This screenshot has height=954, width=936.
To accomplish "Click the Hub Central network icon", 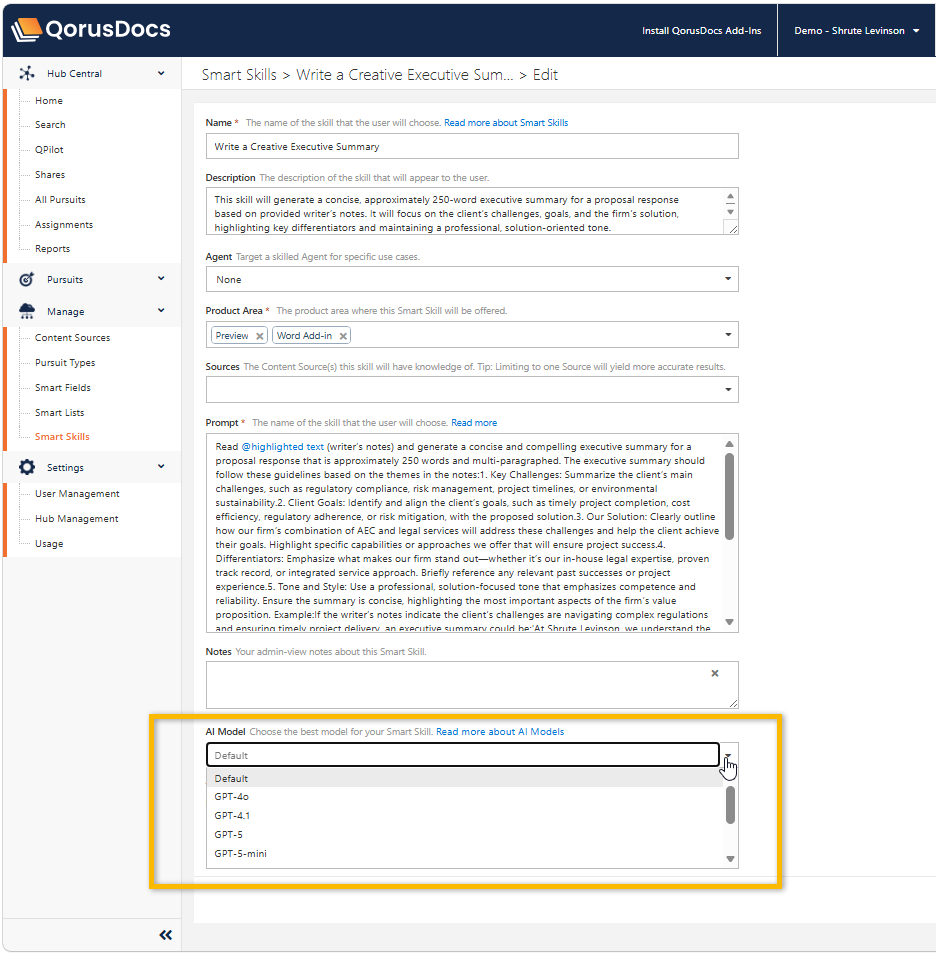I will [x=27, y=74].
